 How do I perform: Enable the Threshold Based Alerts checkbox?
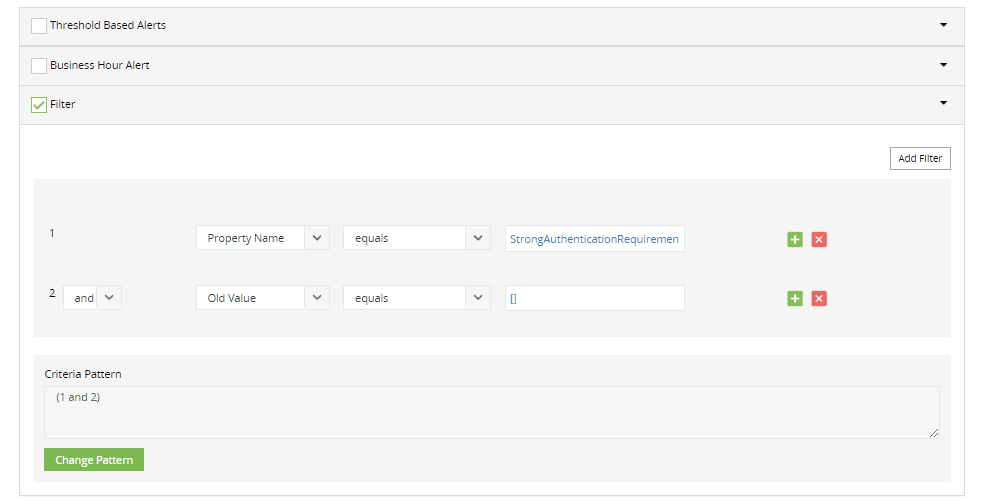coord(39,26)
